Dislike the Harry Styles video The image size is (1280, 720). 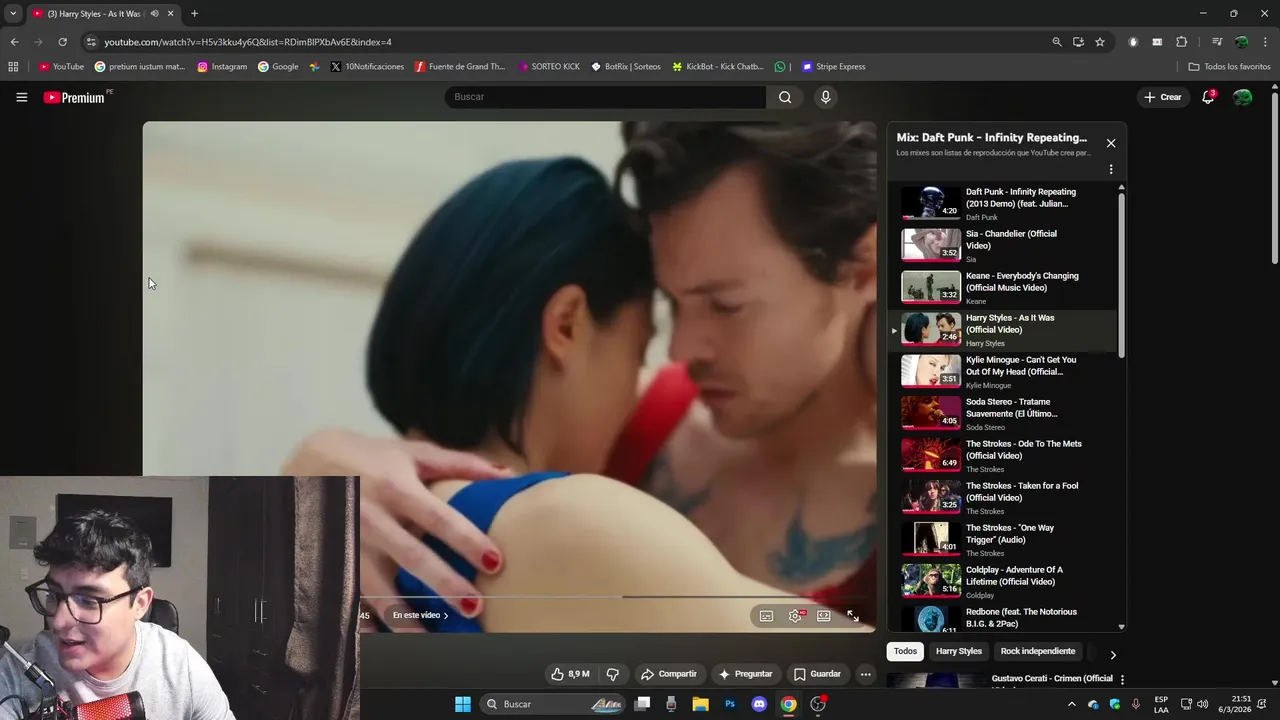[x=613, y=674]
